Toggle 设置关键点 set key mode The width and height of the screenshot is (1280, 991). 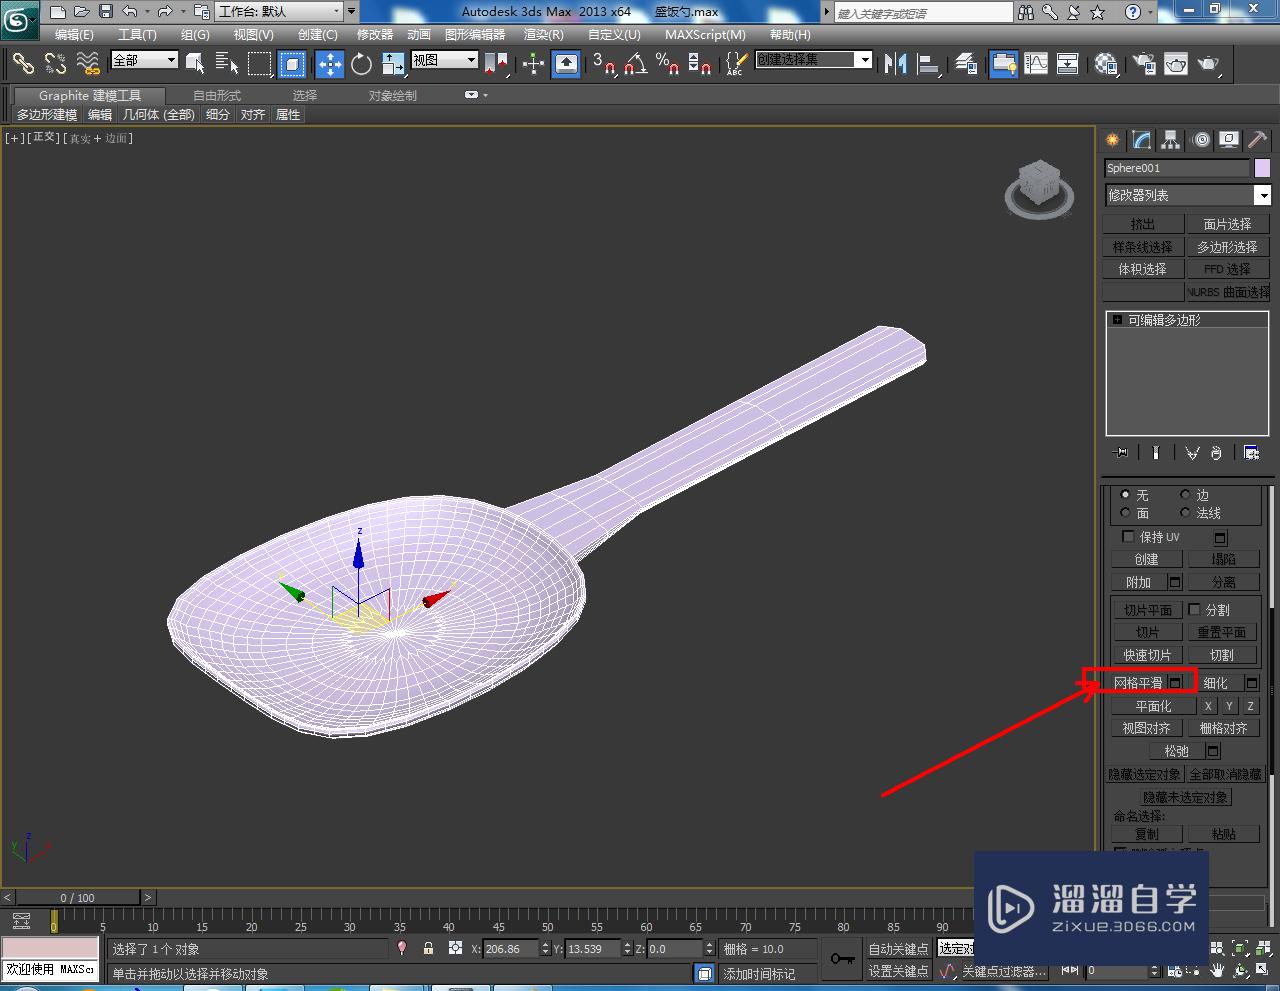(x=898, y=971)
